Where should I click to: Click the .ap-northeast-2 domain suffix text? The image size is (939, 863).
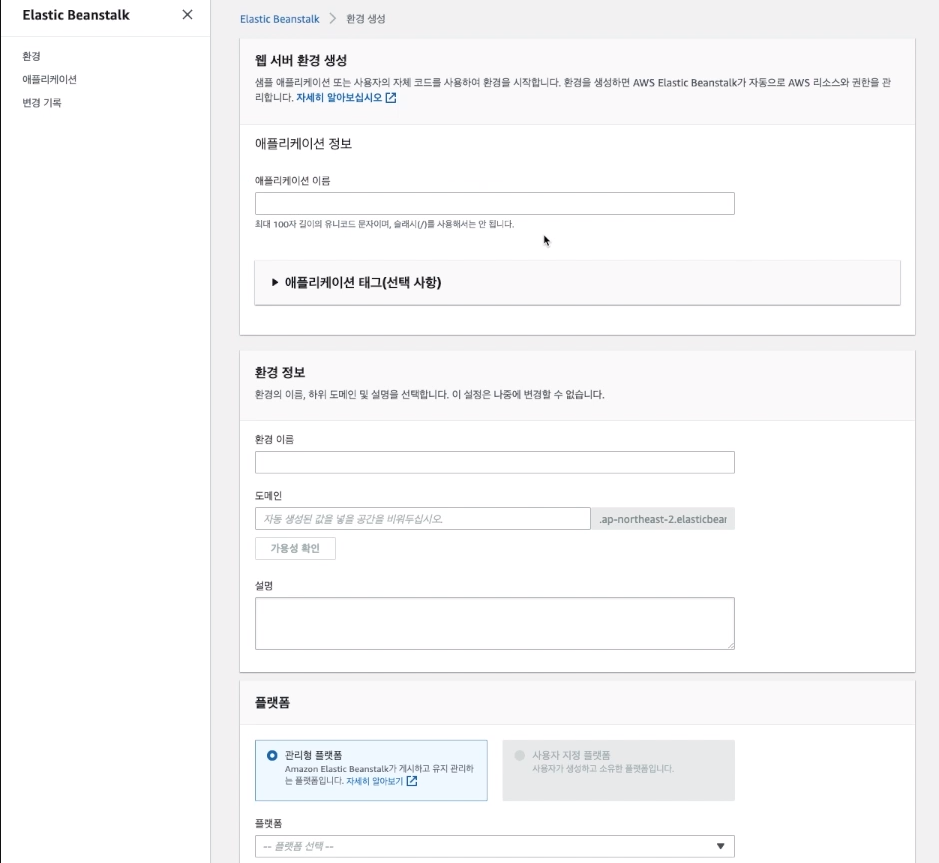coord(663,519)
